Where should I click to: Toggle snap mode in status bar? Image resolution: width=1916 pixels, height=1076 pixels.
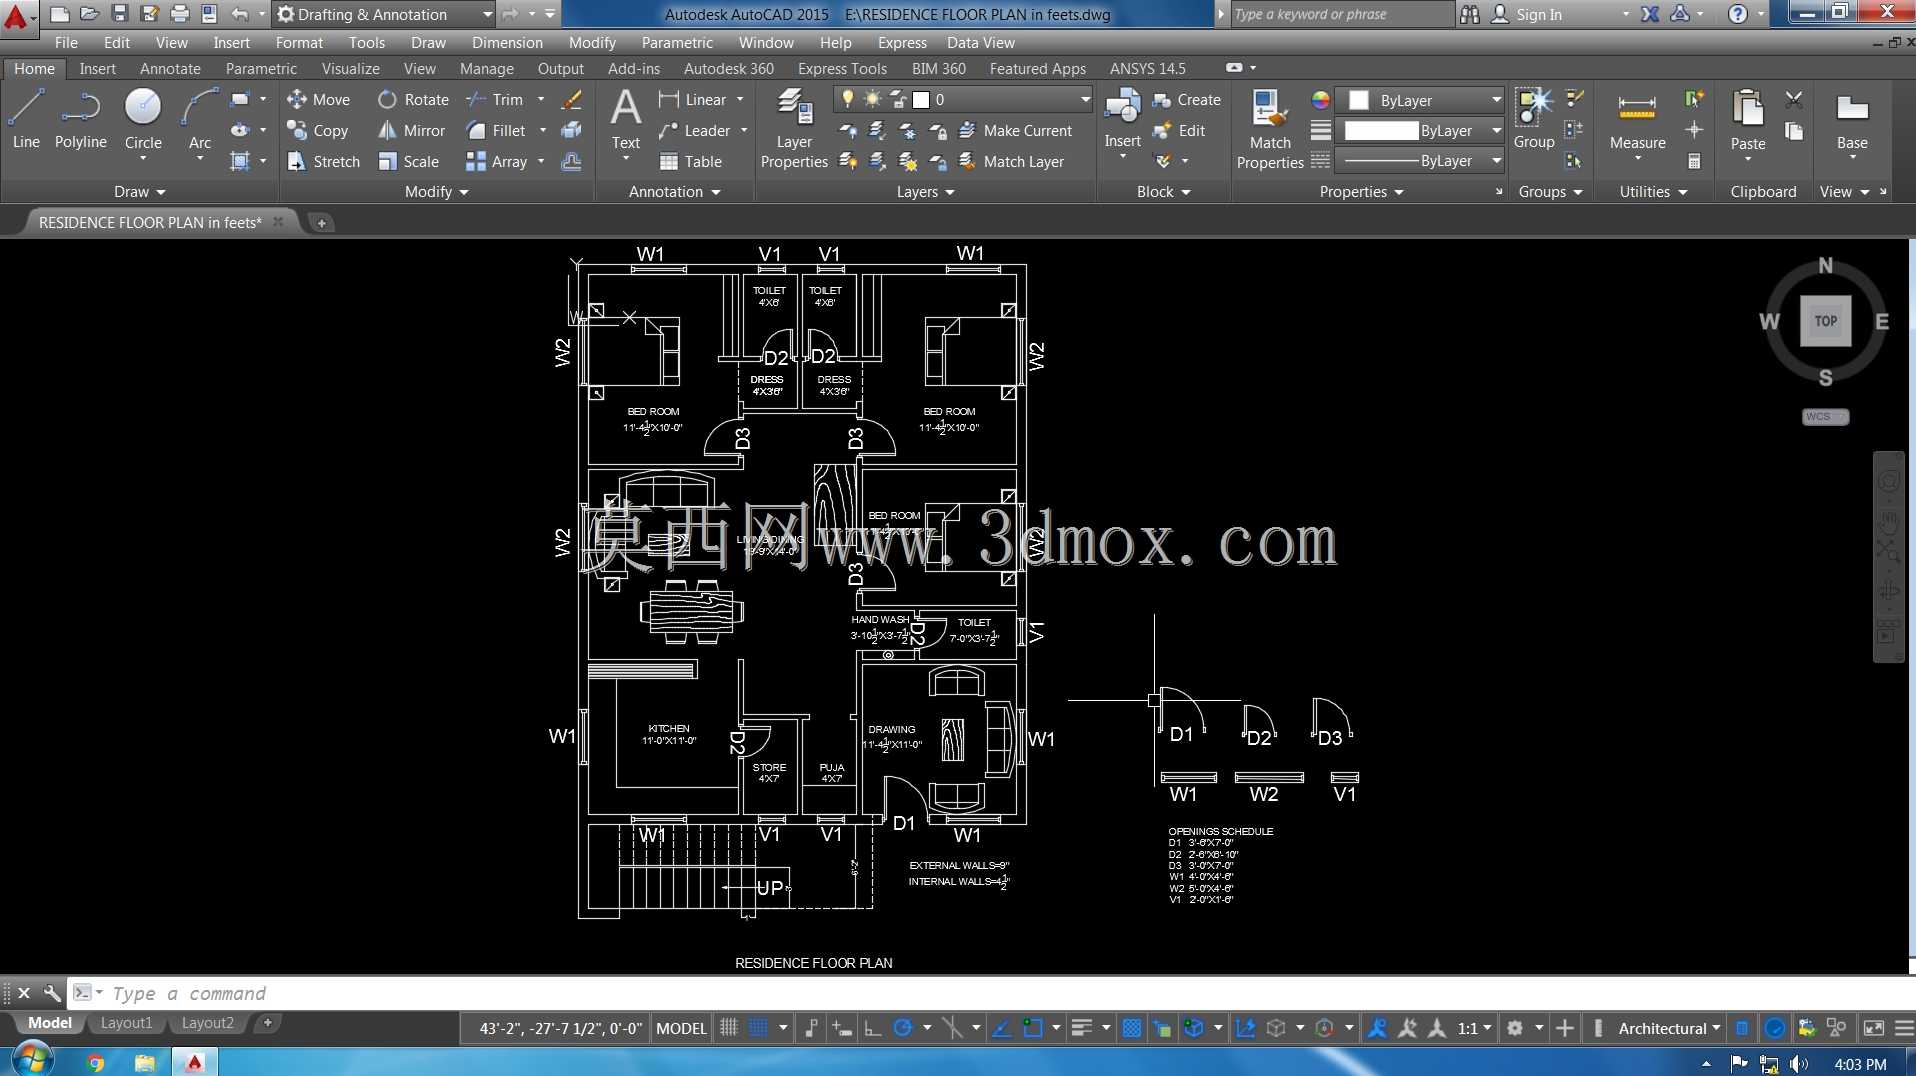click(x=759, y=1028)
